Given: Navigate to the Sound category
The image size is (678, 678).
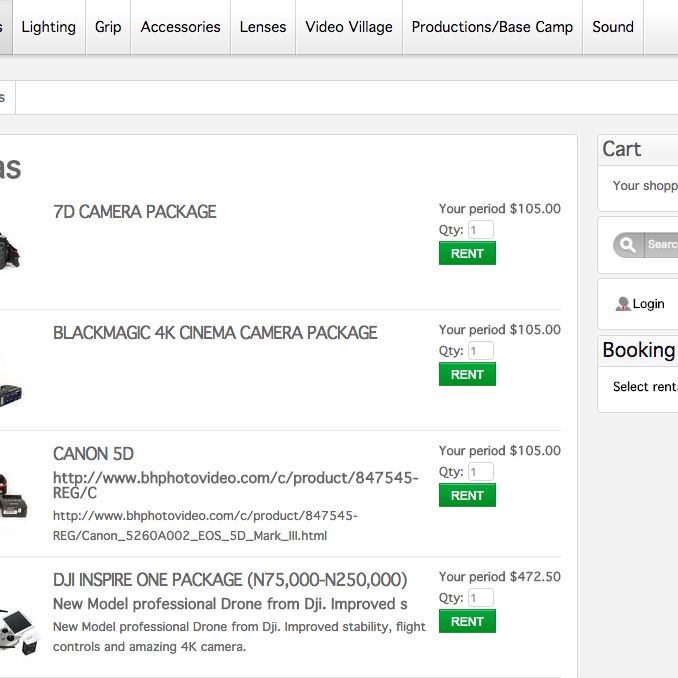Looking at the screenshot, I should point(612,27).
